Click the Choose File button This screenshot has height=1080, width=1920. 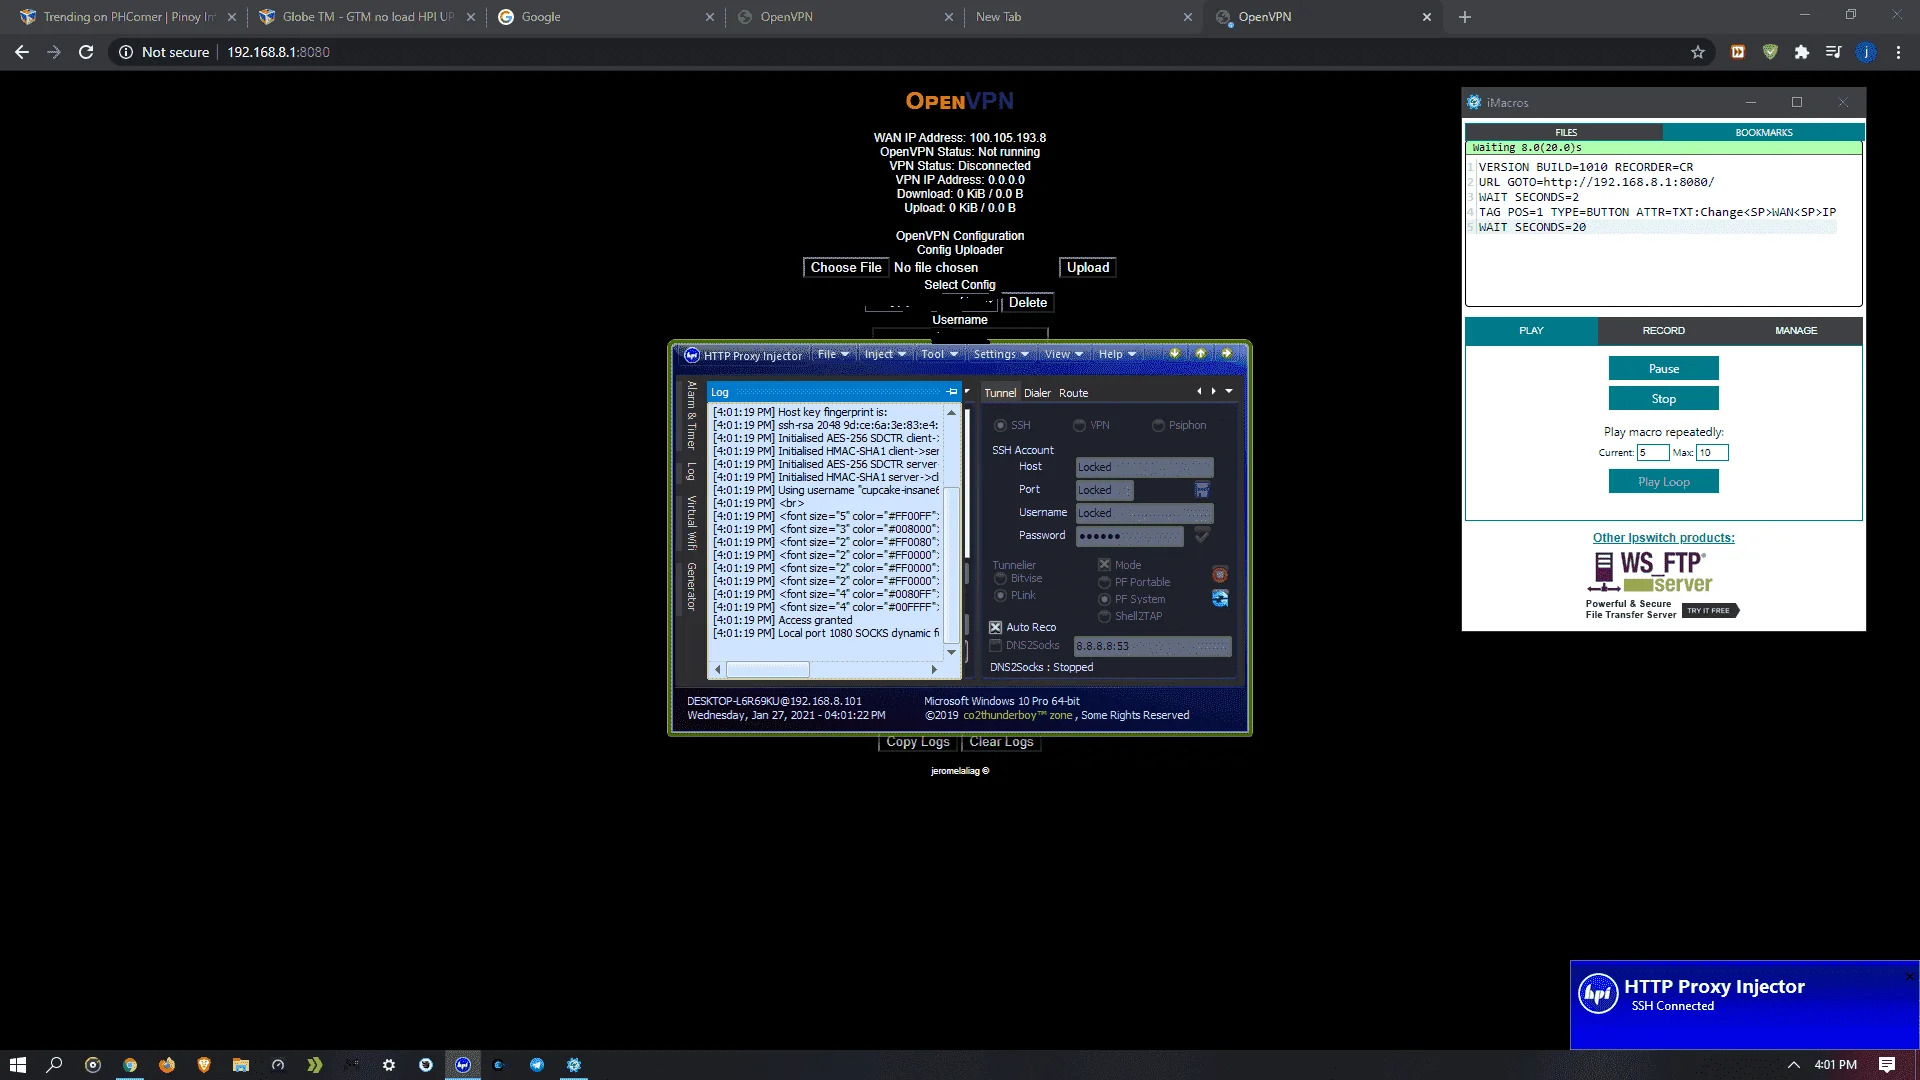tap(846, 268)
